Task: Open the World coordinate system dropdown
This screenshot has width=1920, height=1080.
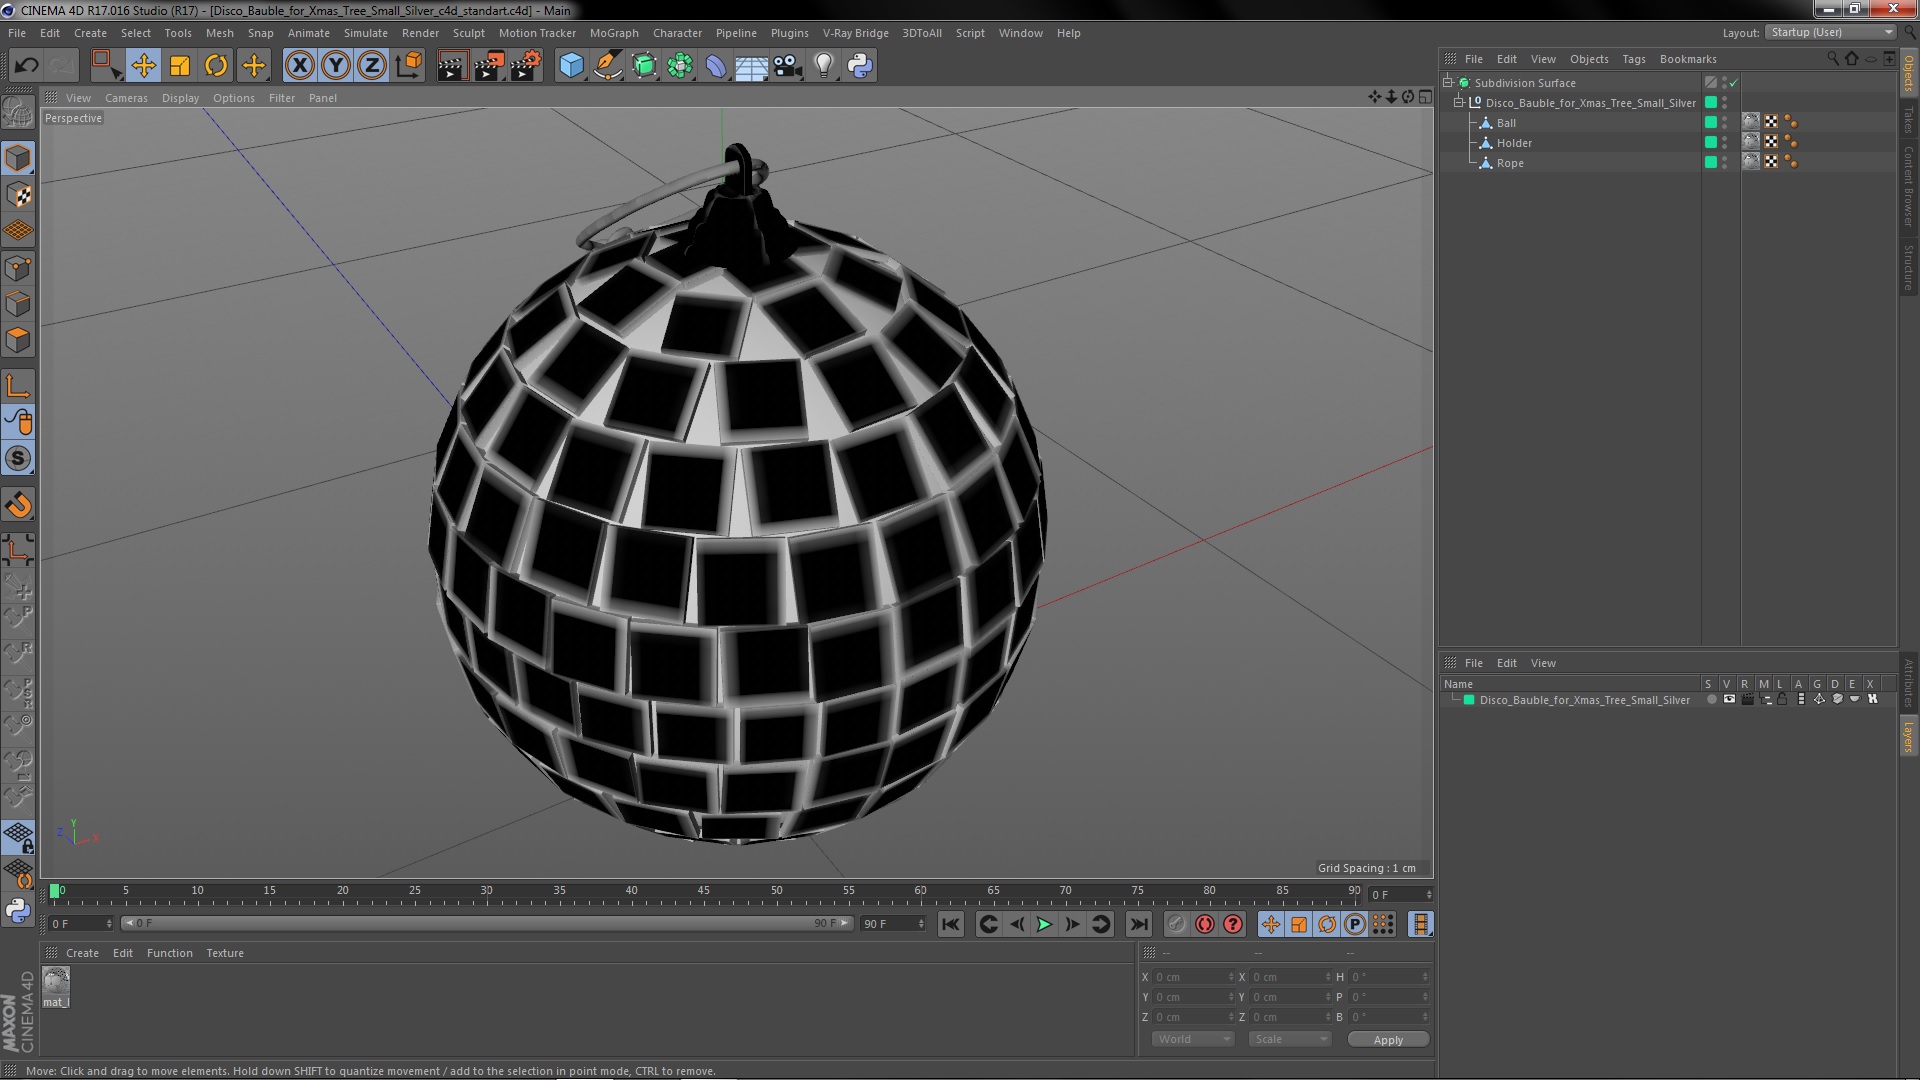Action: [1193, 1039]
